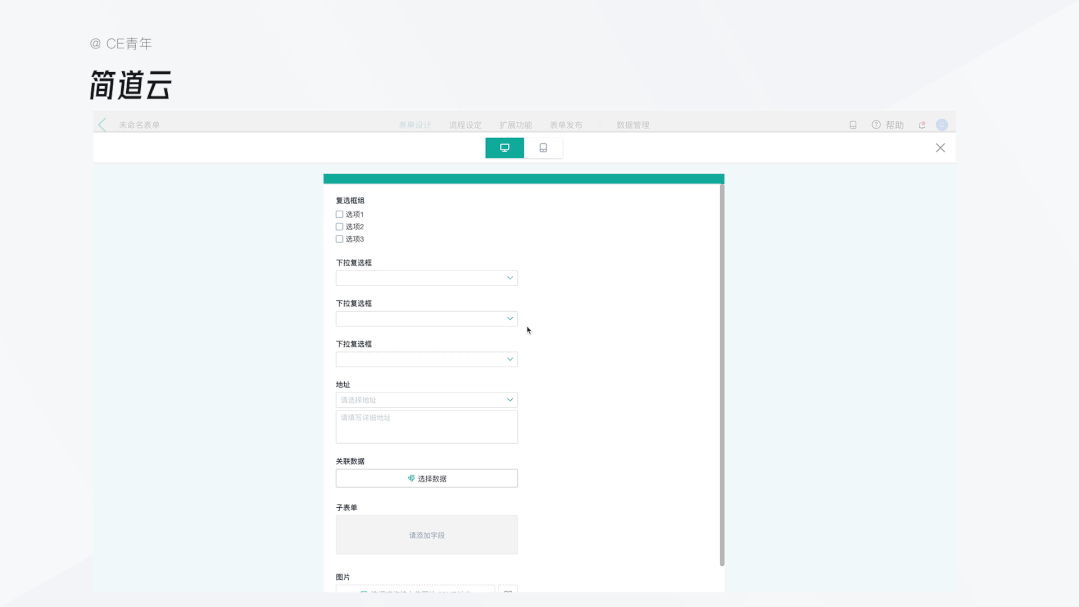This screenshot has height=607, width=1079.
Task: Open the 请选择地址 address dropdown
Action: 427,400
